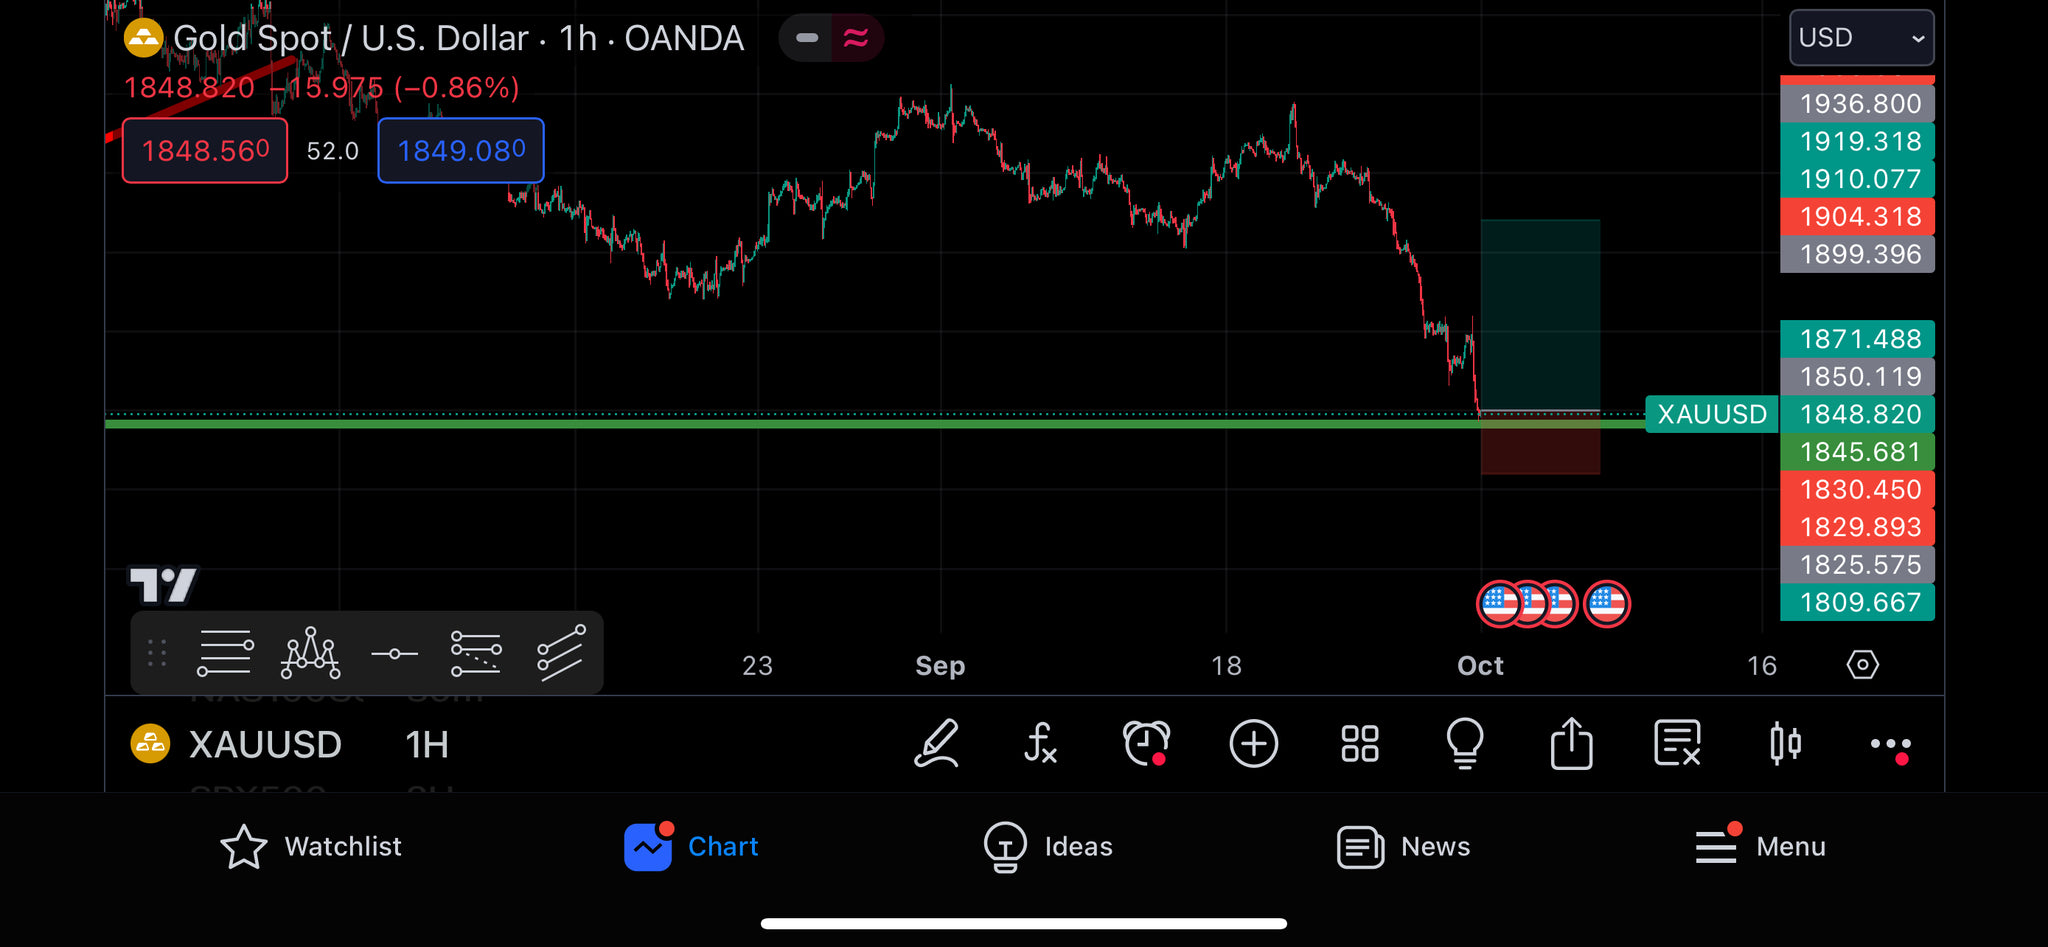Open the lightbulb ideas icon in toolbar
The width and height of the screenshot is (2048, 947).
click(1465, 744)
